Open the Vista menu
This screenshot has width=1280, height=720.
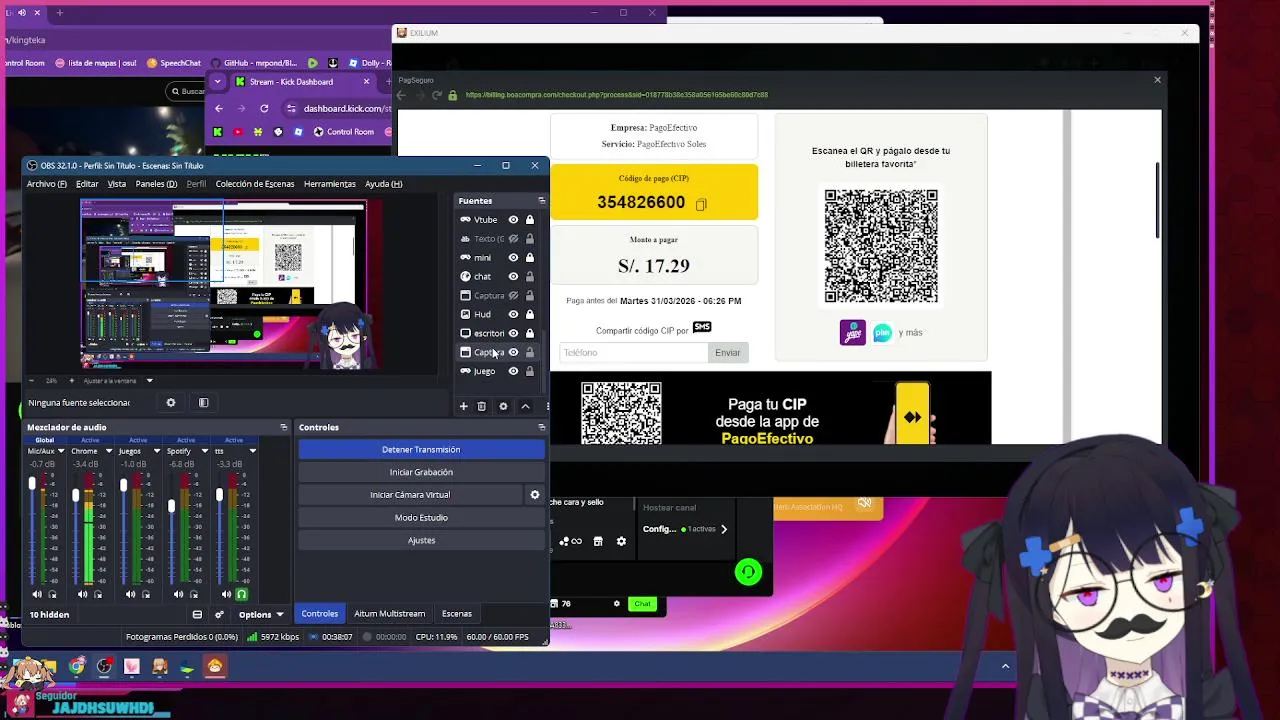click(117, 184)
